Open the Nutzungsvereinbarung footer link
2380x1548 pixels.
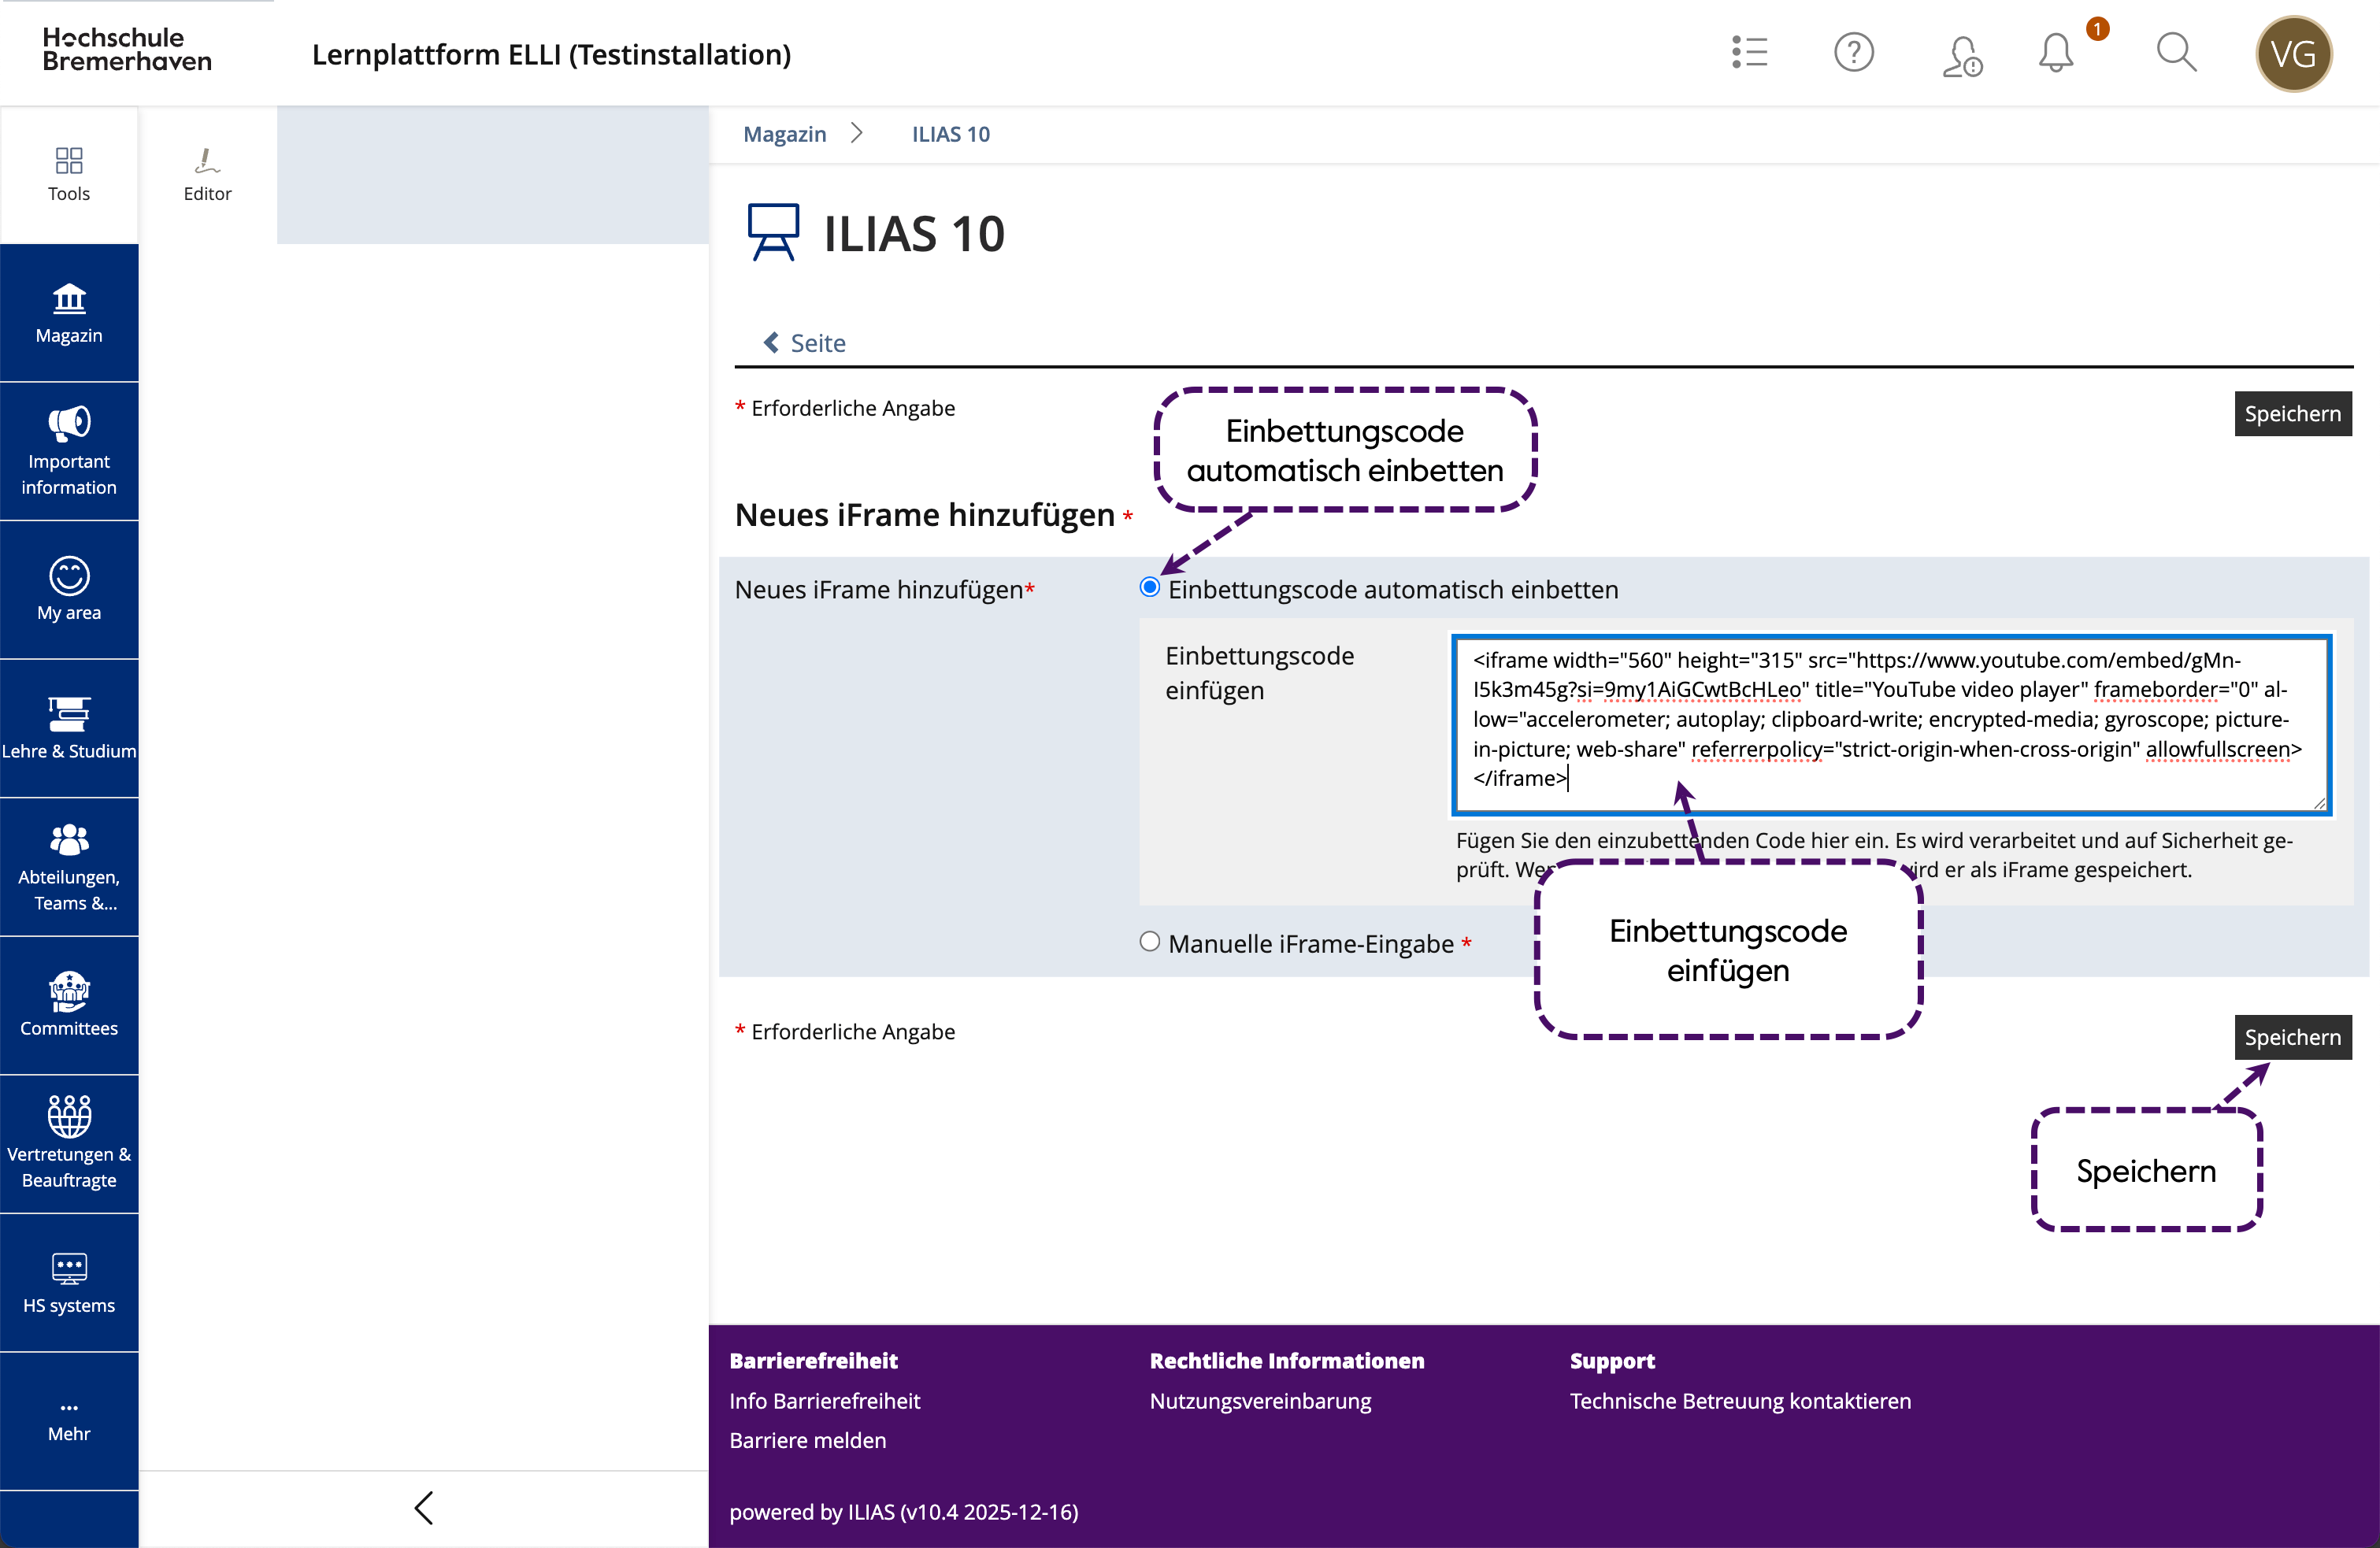coord(1260,1401)
